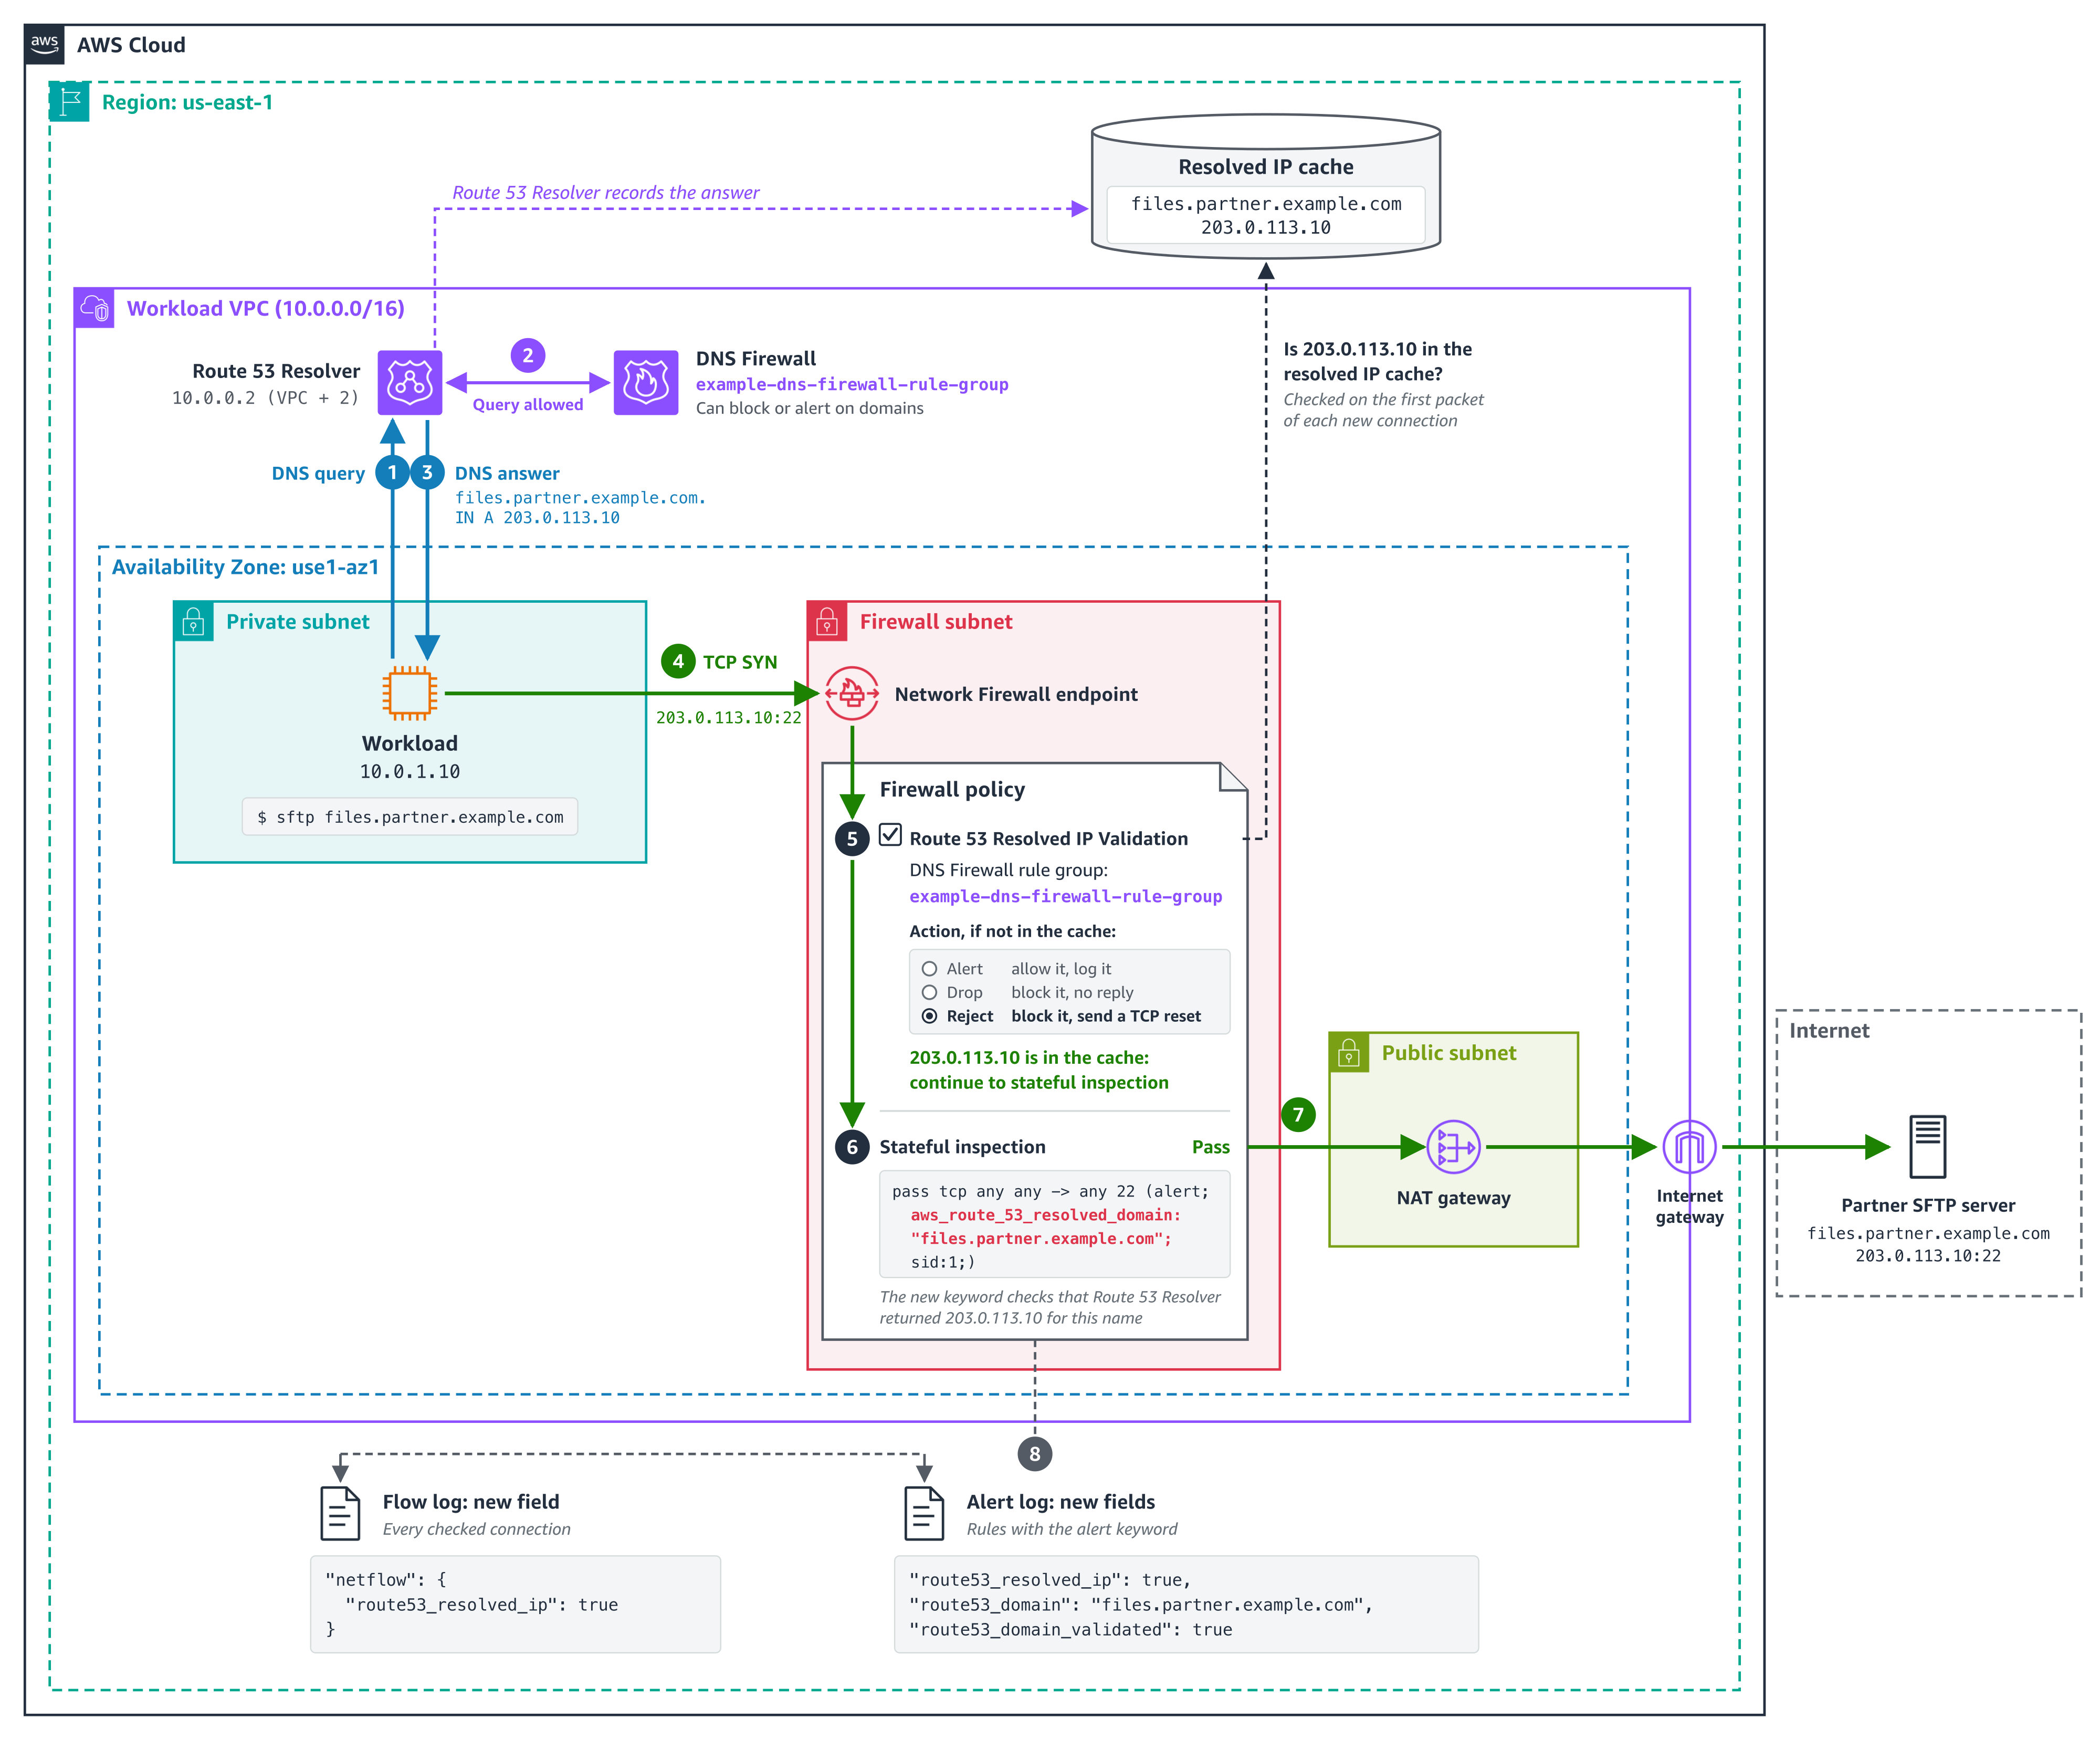Click the Network Firewall endpoint icon
The width and height of the screenshot is (2100, 1740).
(x=852, y=693)
